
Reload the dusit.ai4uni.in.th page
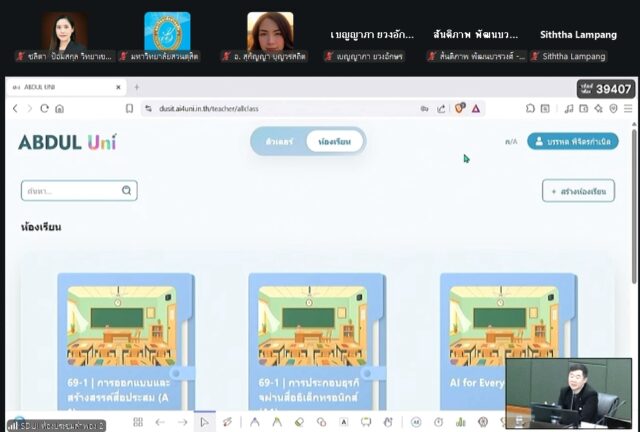(x=44, y=109)
